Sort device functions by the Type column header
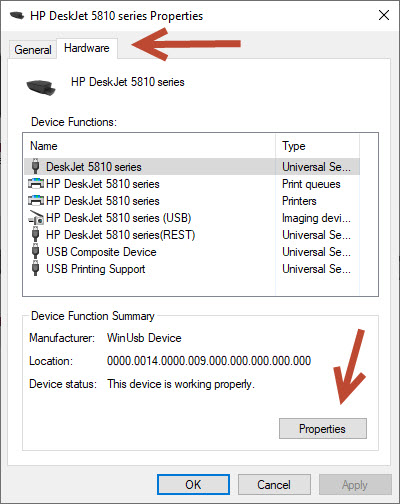400x504 pixels. tap(318, 146)
